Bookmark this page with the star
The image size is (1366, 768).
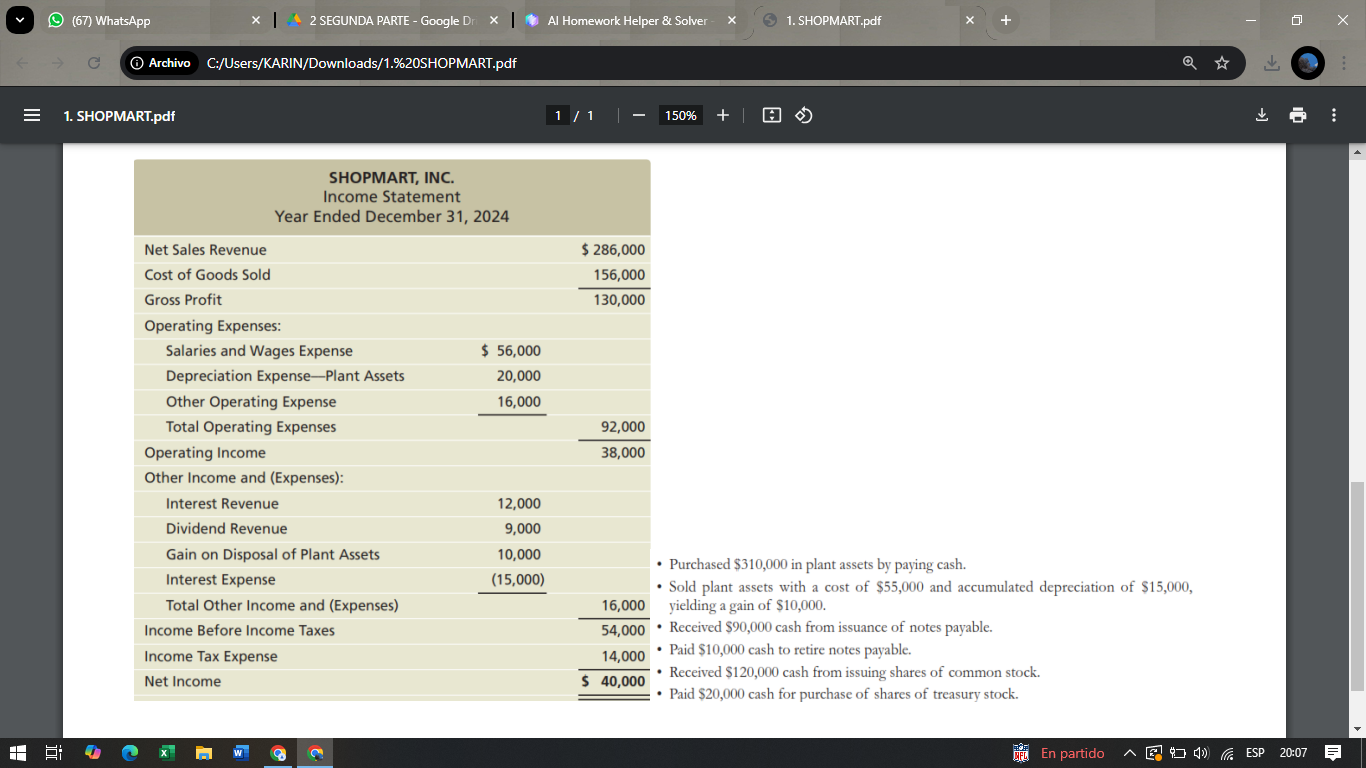[x=1221, y=63]
